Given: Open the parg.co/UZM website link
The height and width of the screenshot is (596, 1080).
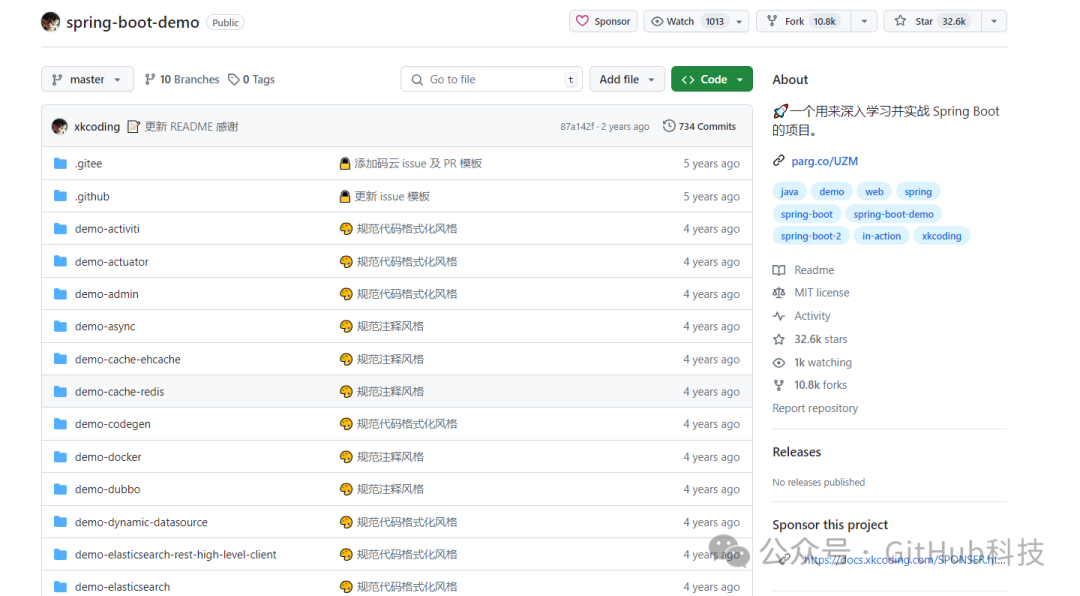Looking at the screenshot, I should tap(824, 161).
